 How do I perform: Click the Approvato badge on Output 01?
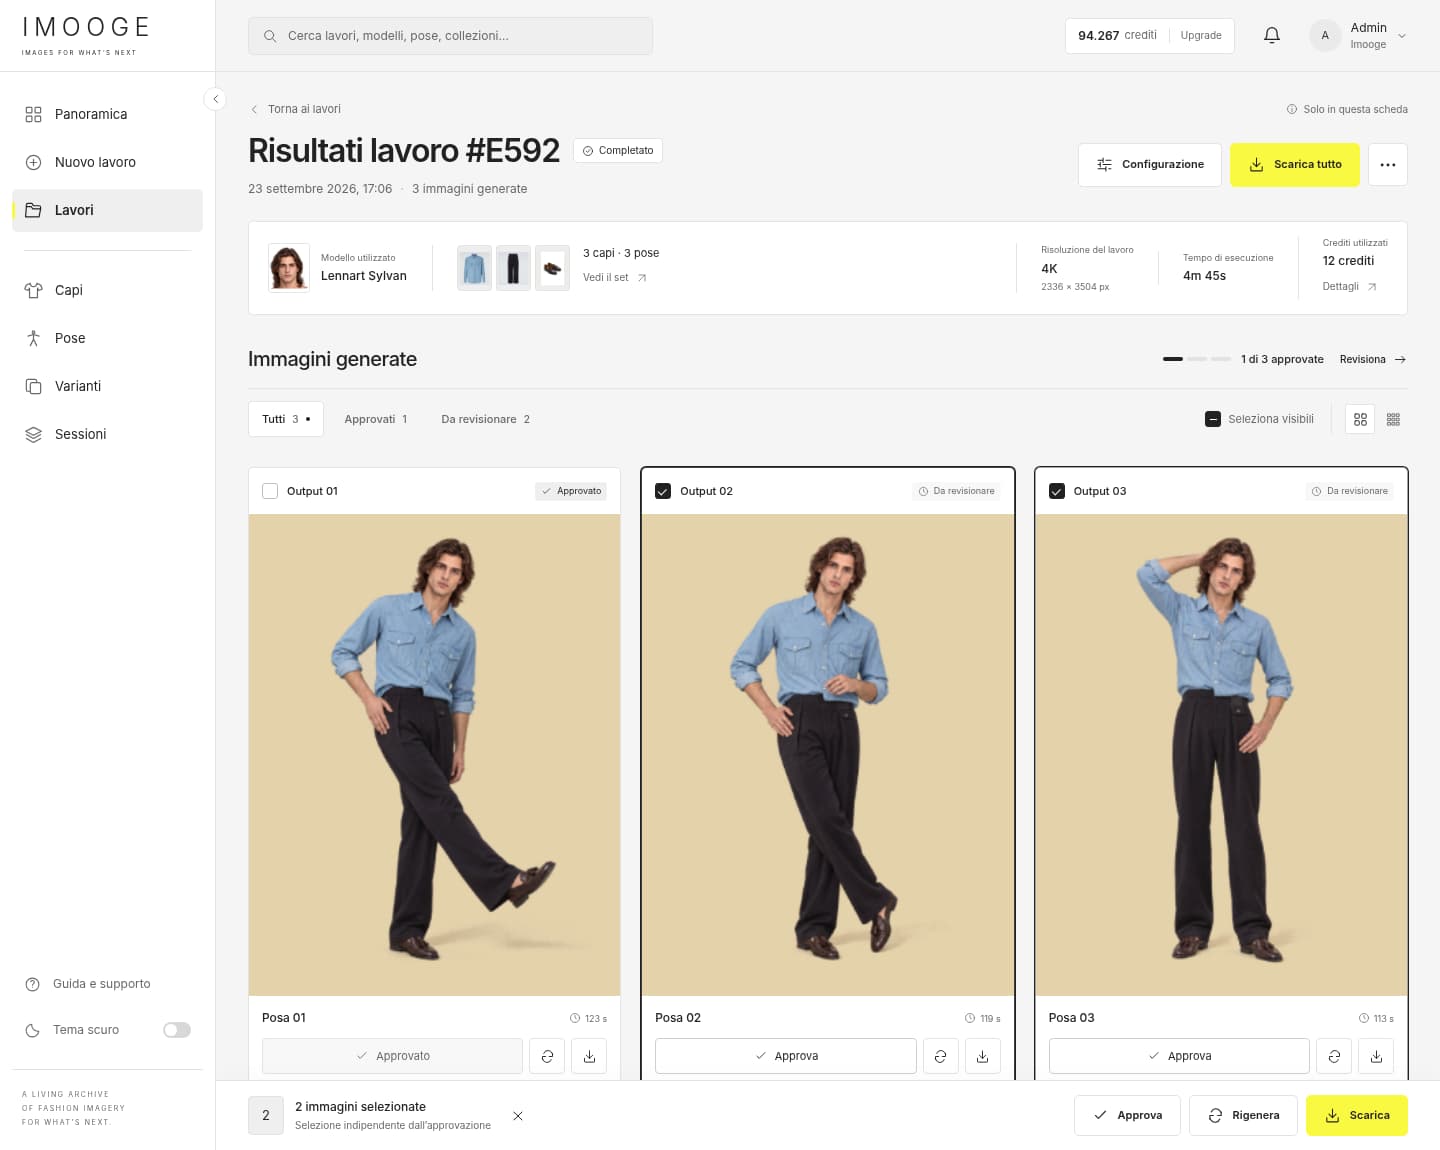[571, 491]
